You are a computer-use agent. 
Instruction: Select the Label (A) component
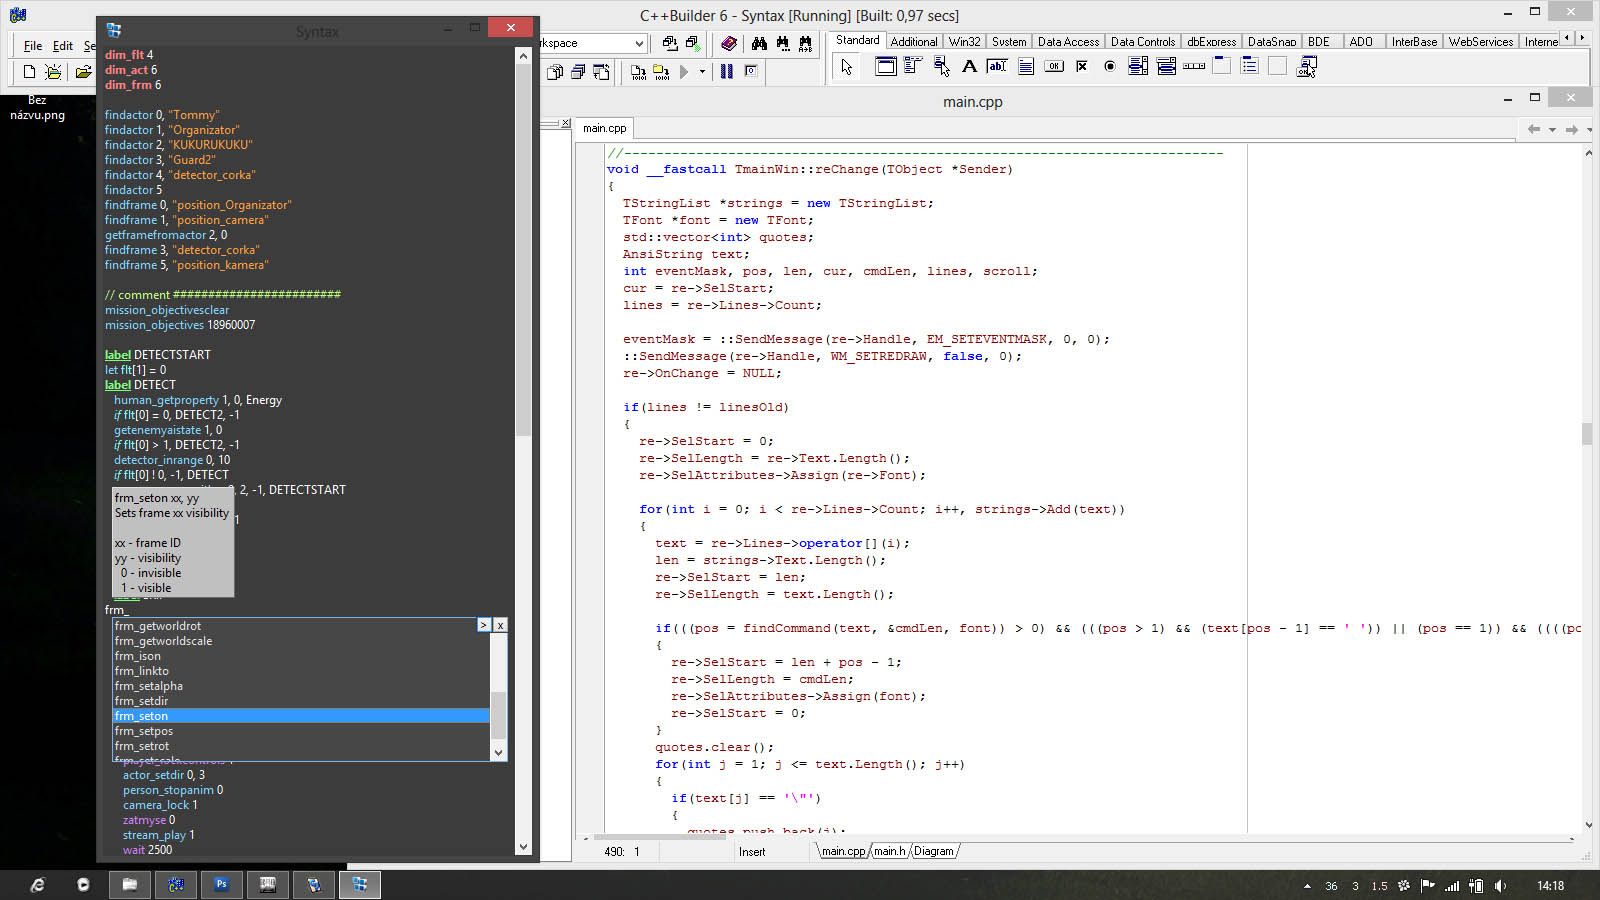[969, 66]
